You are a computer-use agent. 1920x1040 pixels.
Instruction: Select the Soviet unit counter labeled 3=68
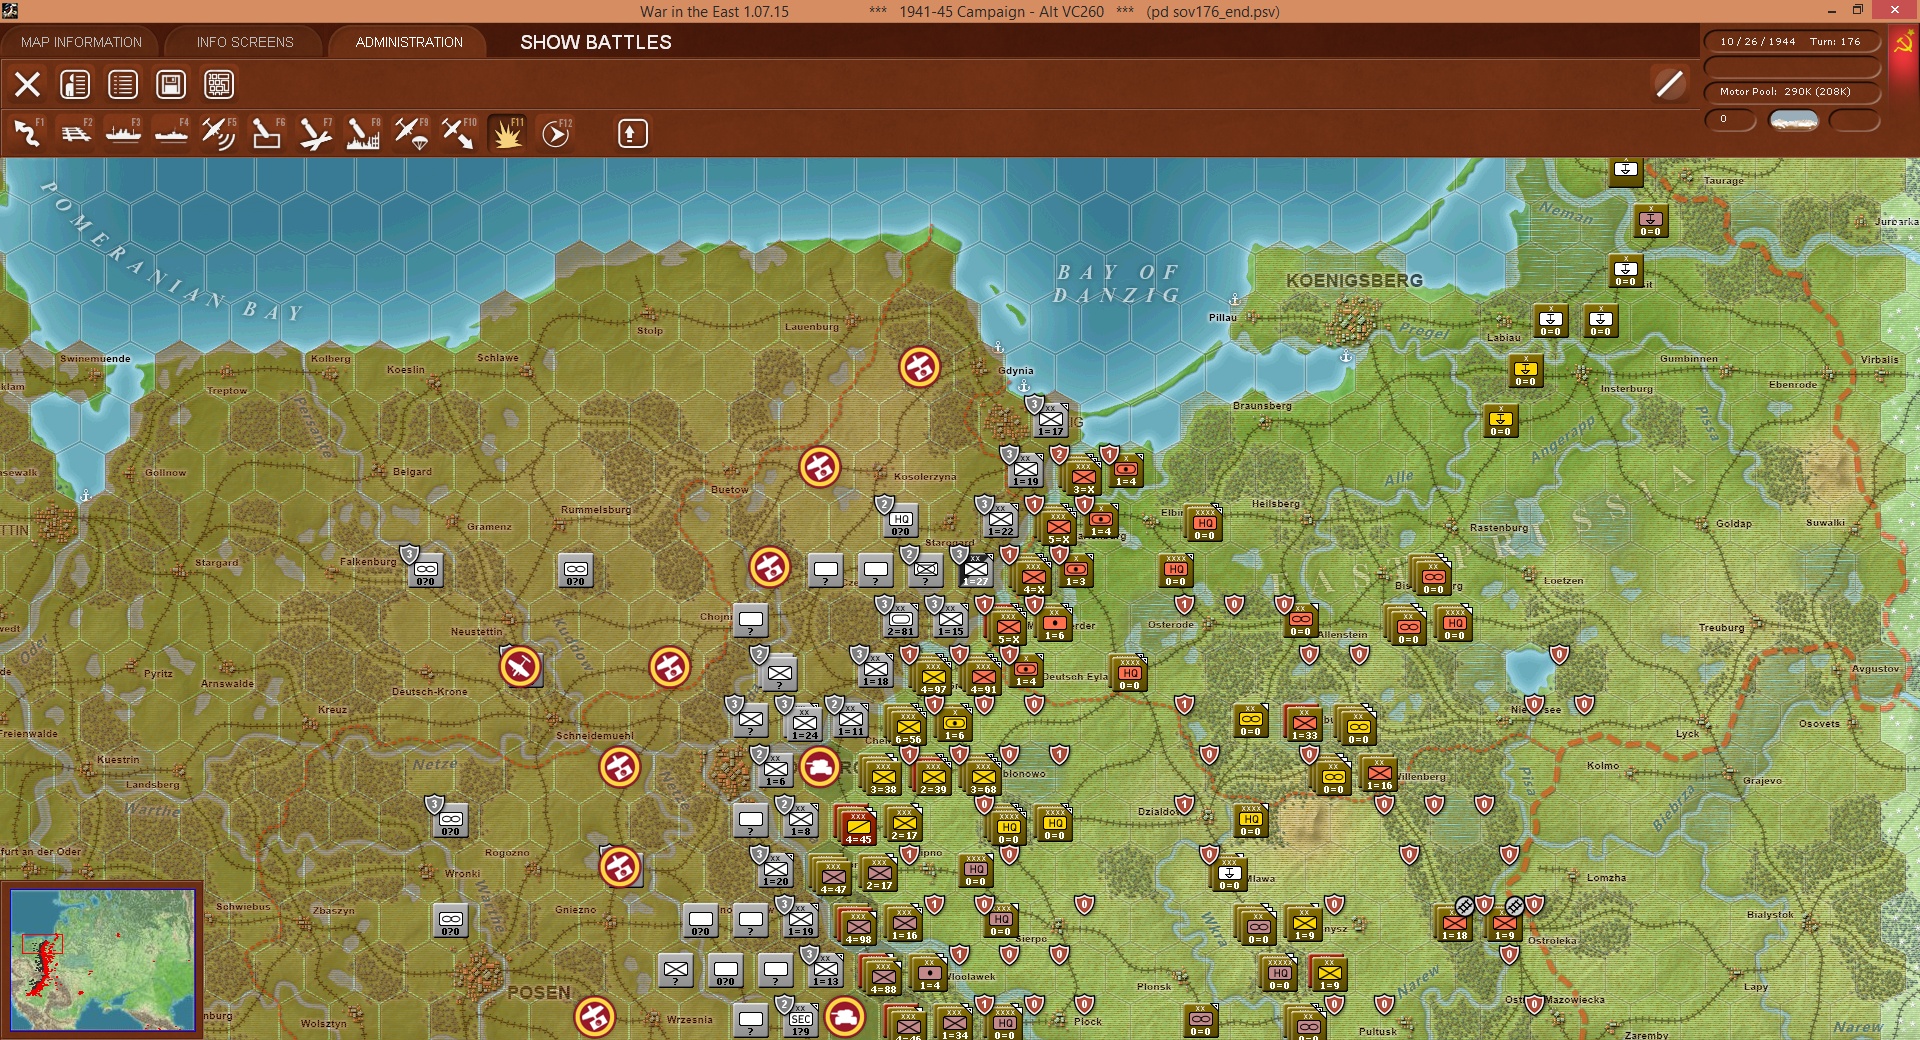[x=983, y=777]
